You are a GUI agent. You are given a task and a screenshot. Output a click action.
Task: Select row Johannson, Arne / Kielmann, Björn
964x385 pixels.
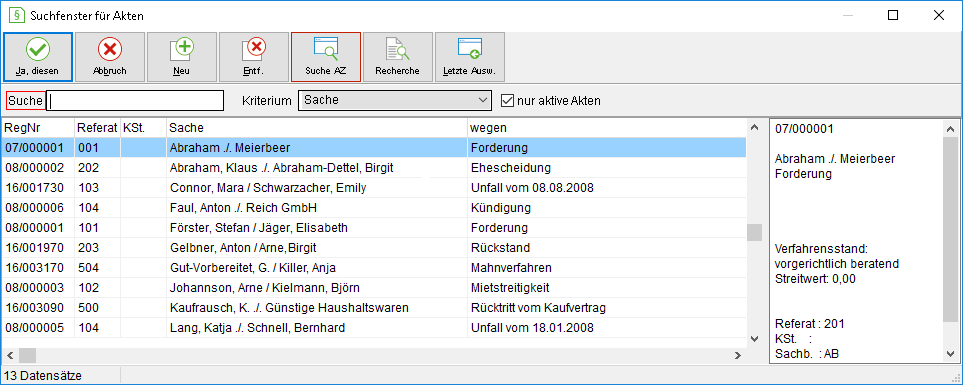(x=374, y=288)
